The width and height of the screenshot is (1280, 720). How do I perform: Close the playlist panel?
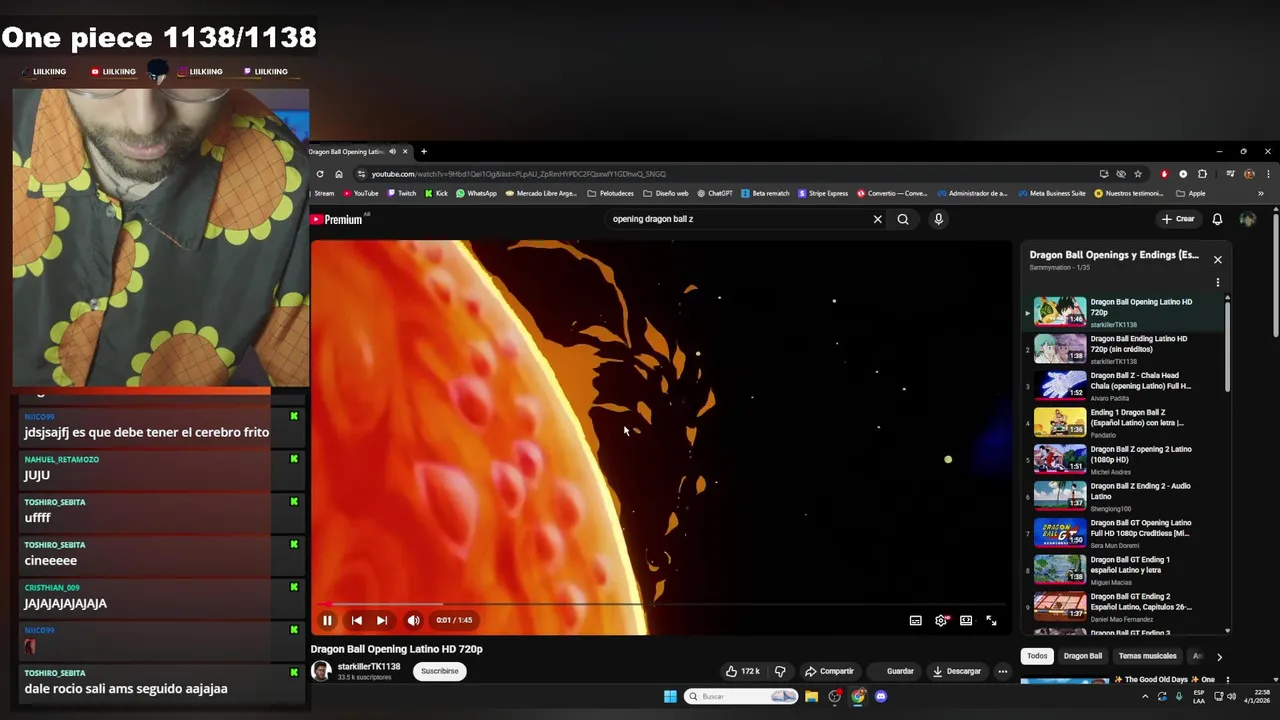(1217, 259)
